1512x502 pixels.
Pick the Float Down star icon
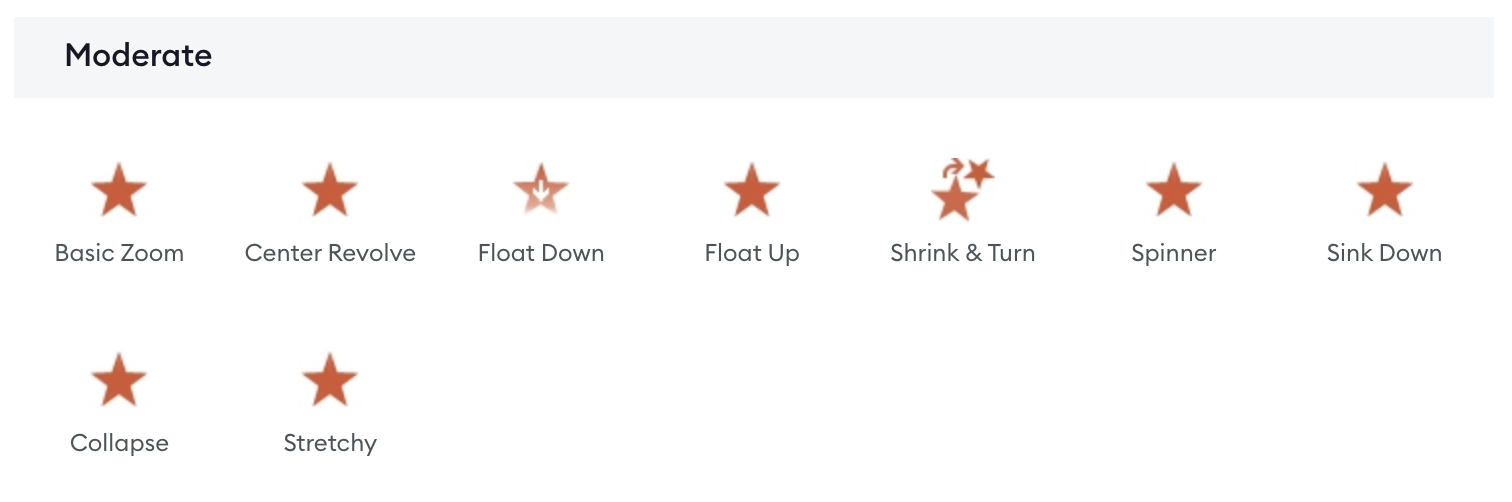[541, 190]
